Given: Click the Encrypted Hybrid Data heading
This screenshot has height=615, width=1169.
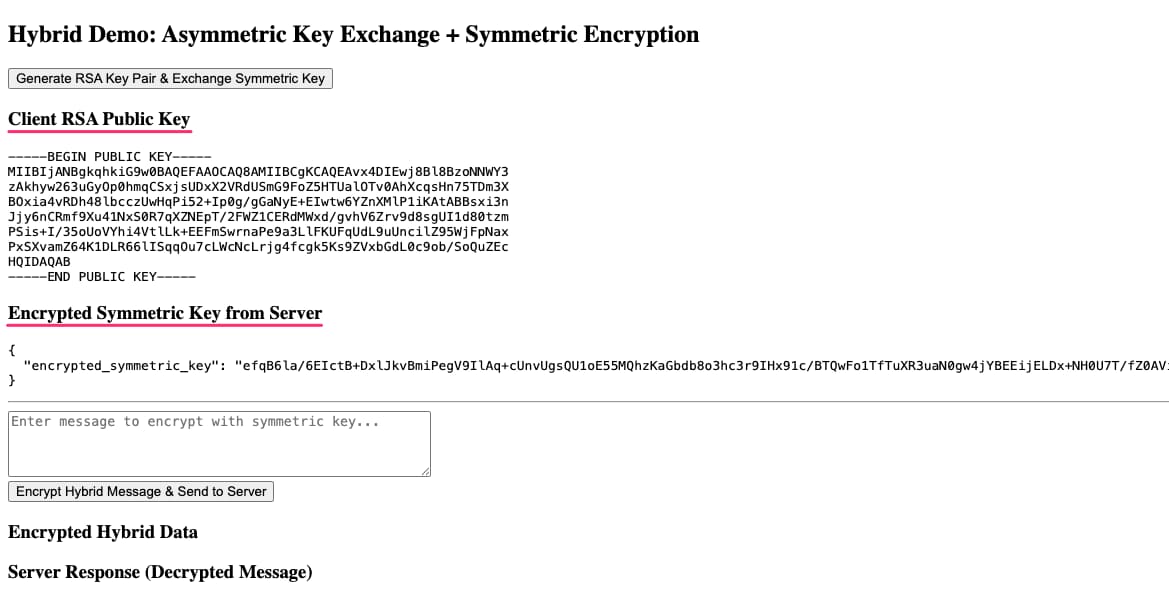Looking at the screenshot, I should tap(103, 532).
